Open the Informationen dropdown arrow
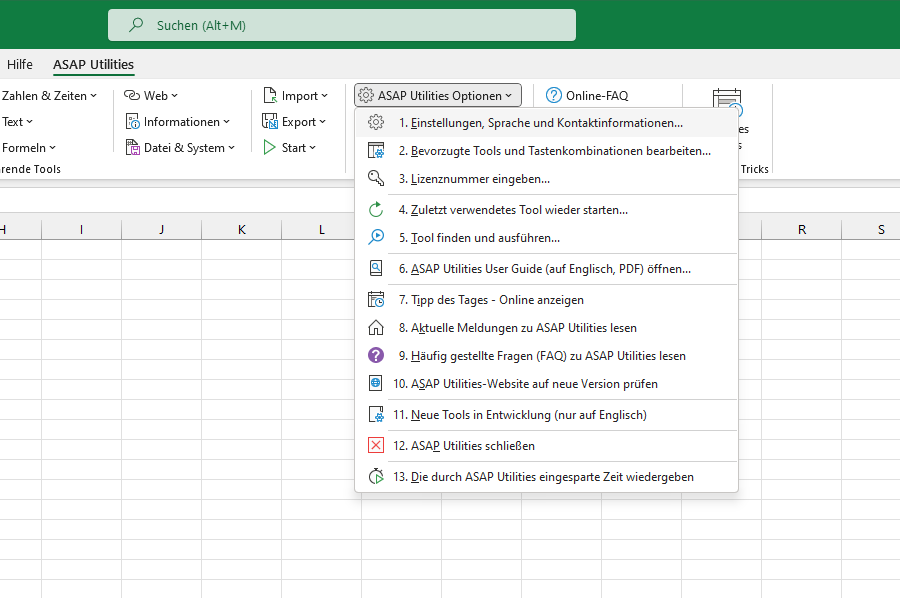The image size is (900, 598). [227, 122]
